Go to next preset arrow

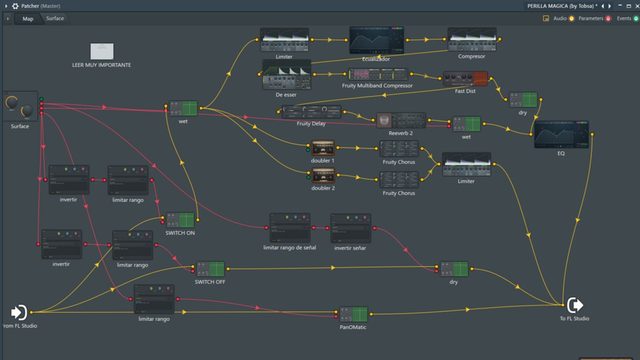(609, 6)
